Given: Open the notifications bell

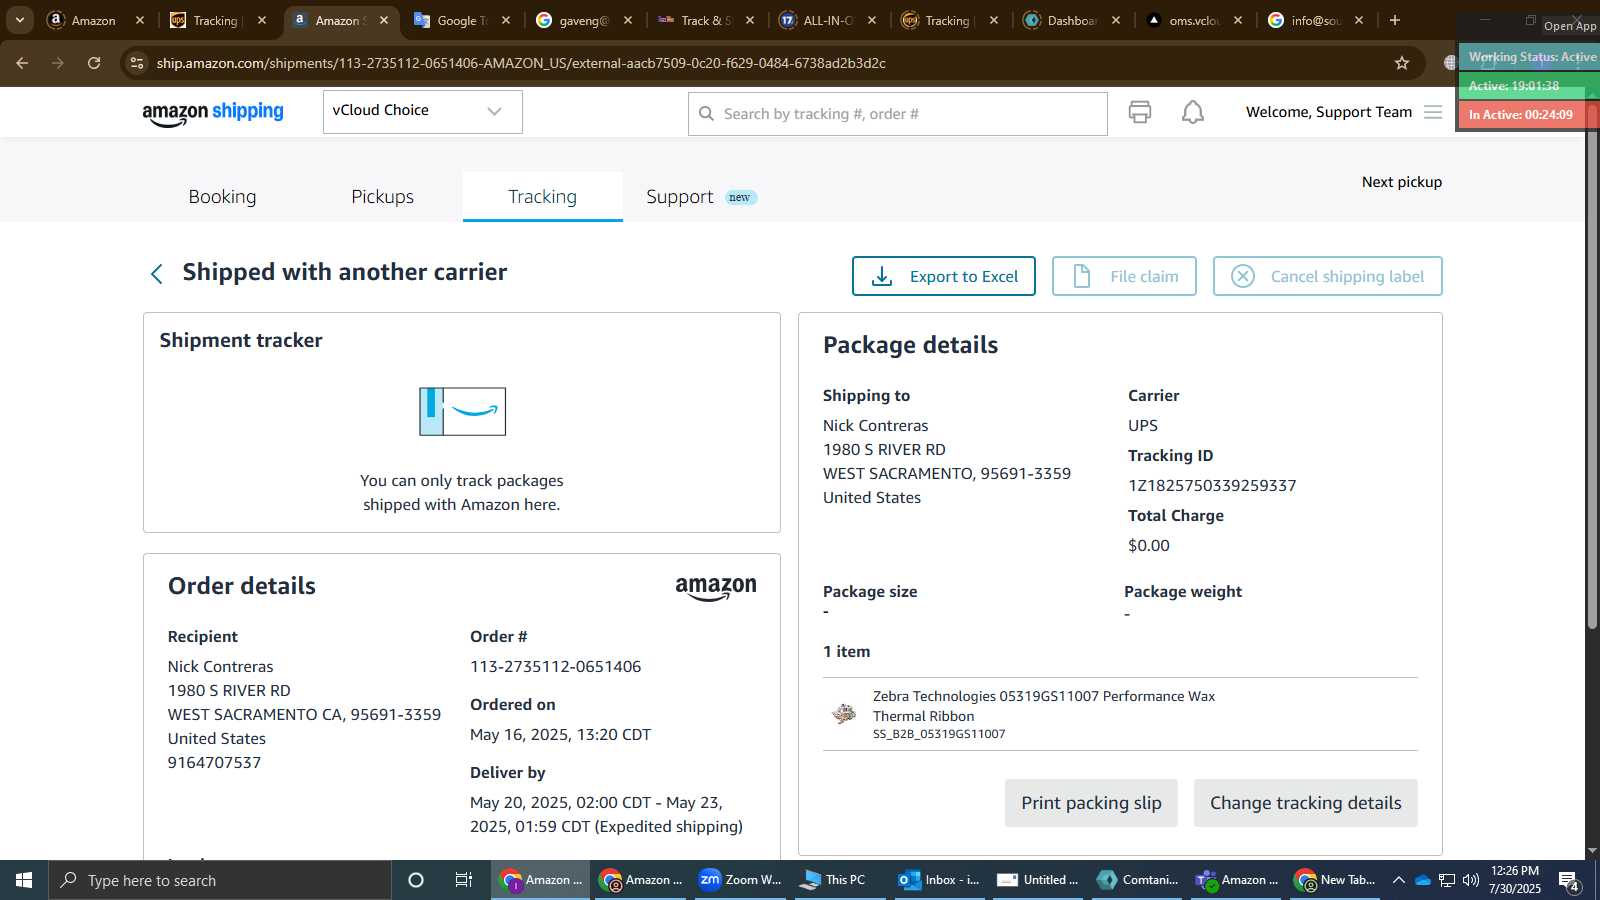Looking at the screenshot, I should [1192, 112].
